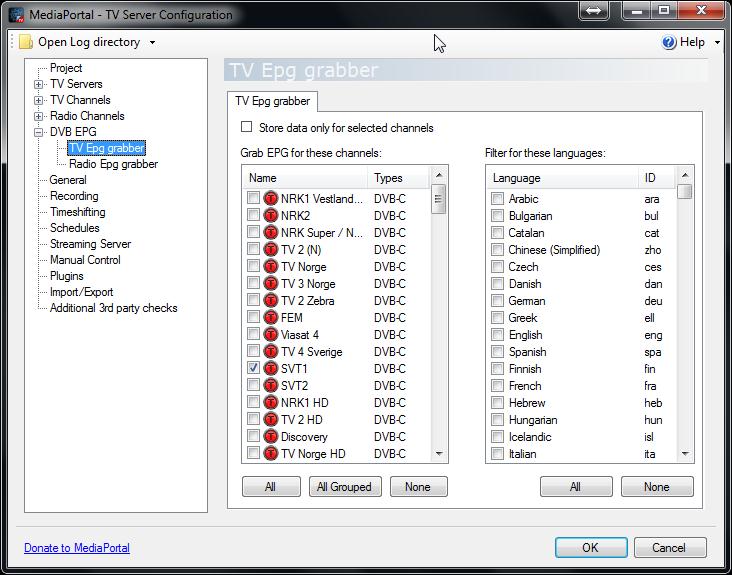Click the red icon beside NRK1 HD
Image resolution: width=732 pixels, height=575 pixels.
point(271,402)
